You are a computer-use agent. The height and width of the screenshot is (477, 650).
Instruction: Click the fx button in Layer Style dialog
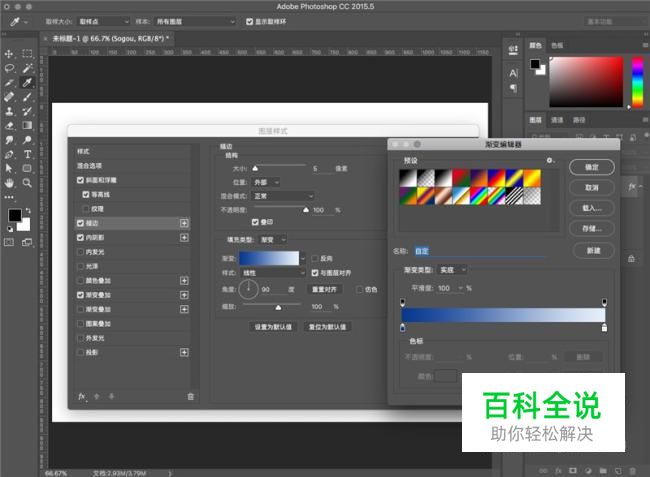pyautogui.click(x=82, y=397)
